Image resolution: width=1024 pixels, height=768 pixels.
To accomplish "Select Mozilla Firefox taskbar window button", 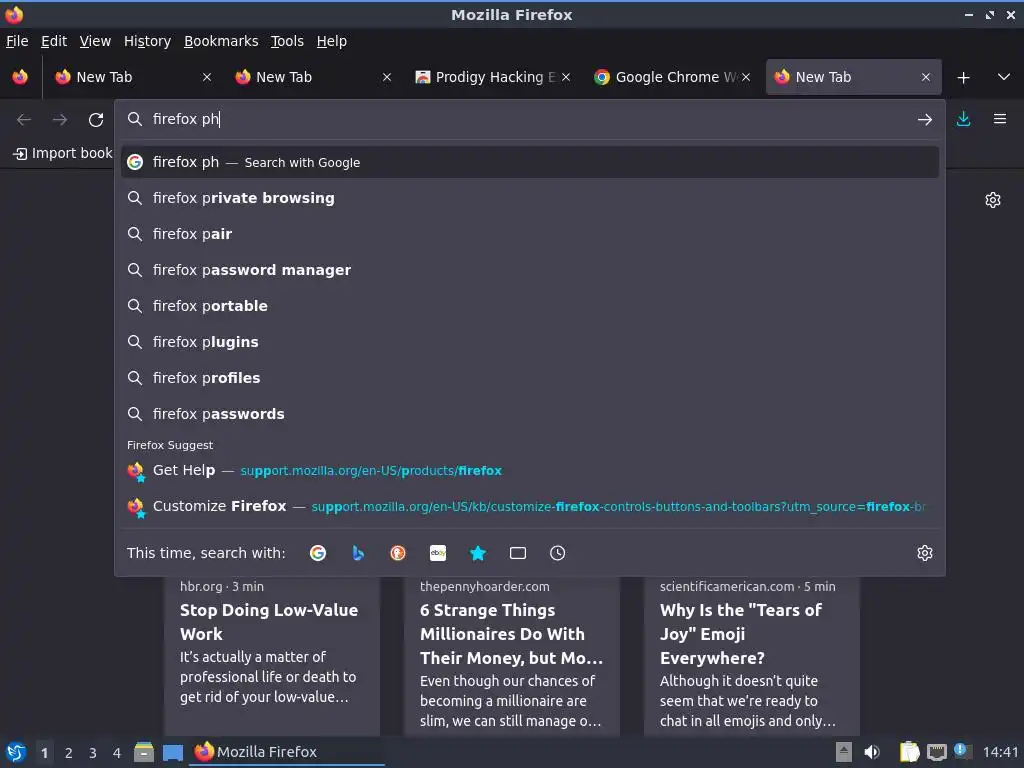I will pos(287,752).
